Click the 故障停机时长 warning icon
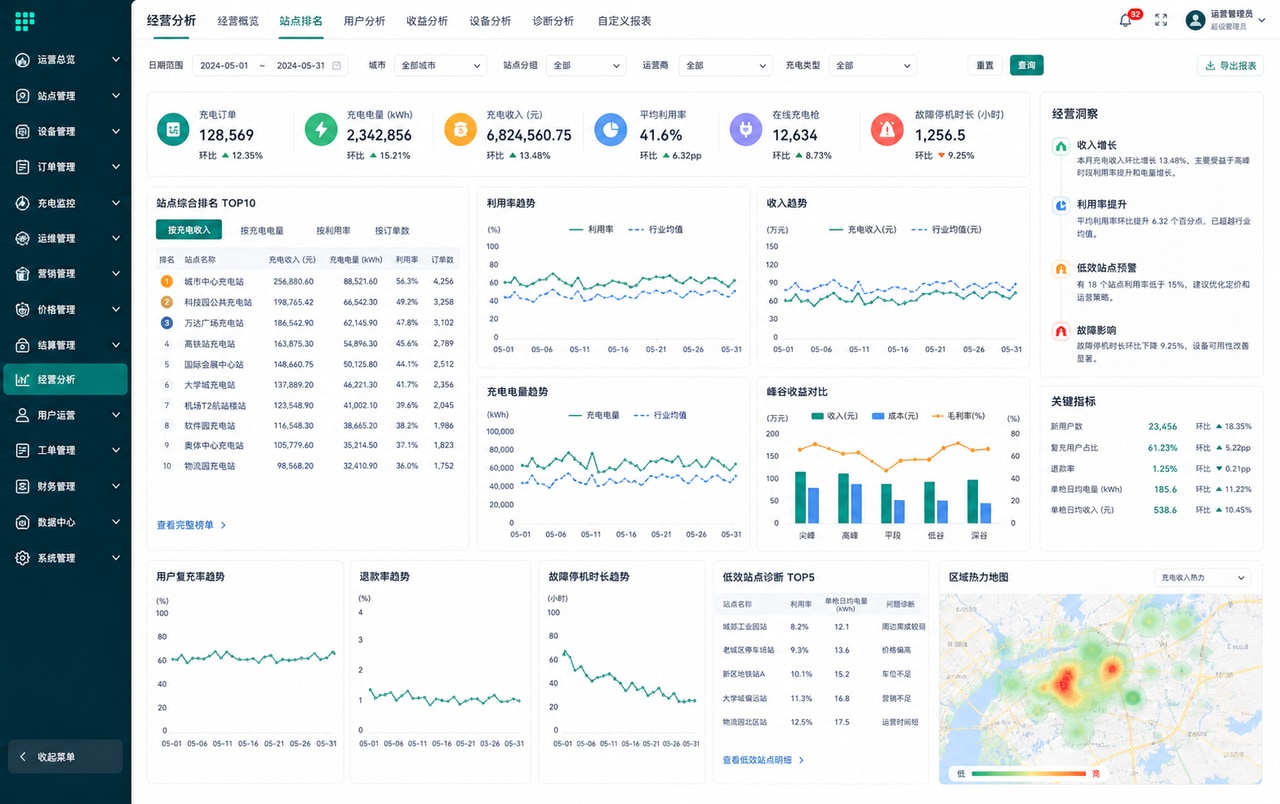1280x804 pixels. tap(886, 129)
